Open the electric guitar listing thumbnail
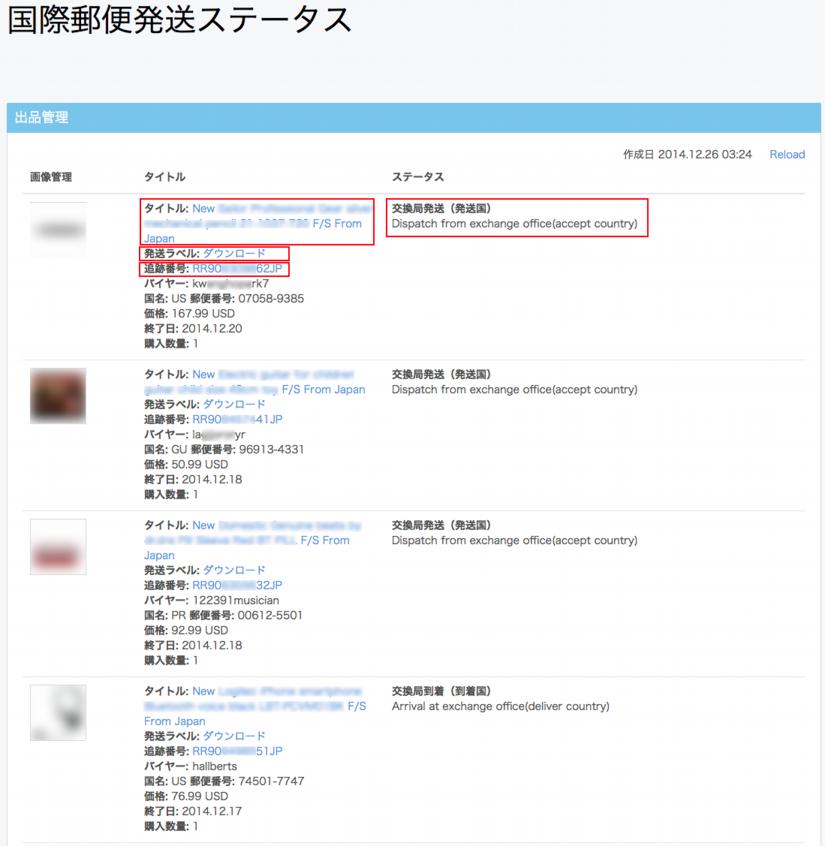Viewport: 825px width, 846px height. pyautogui.click(x=58, y=395)
